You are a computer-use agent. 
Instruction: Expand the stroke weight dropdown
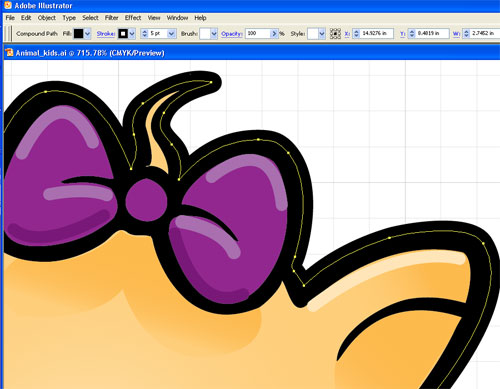pos(172,33)
